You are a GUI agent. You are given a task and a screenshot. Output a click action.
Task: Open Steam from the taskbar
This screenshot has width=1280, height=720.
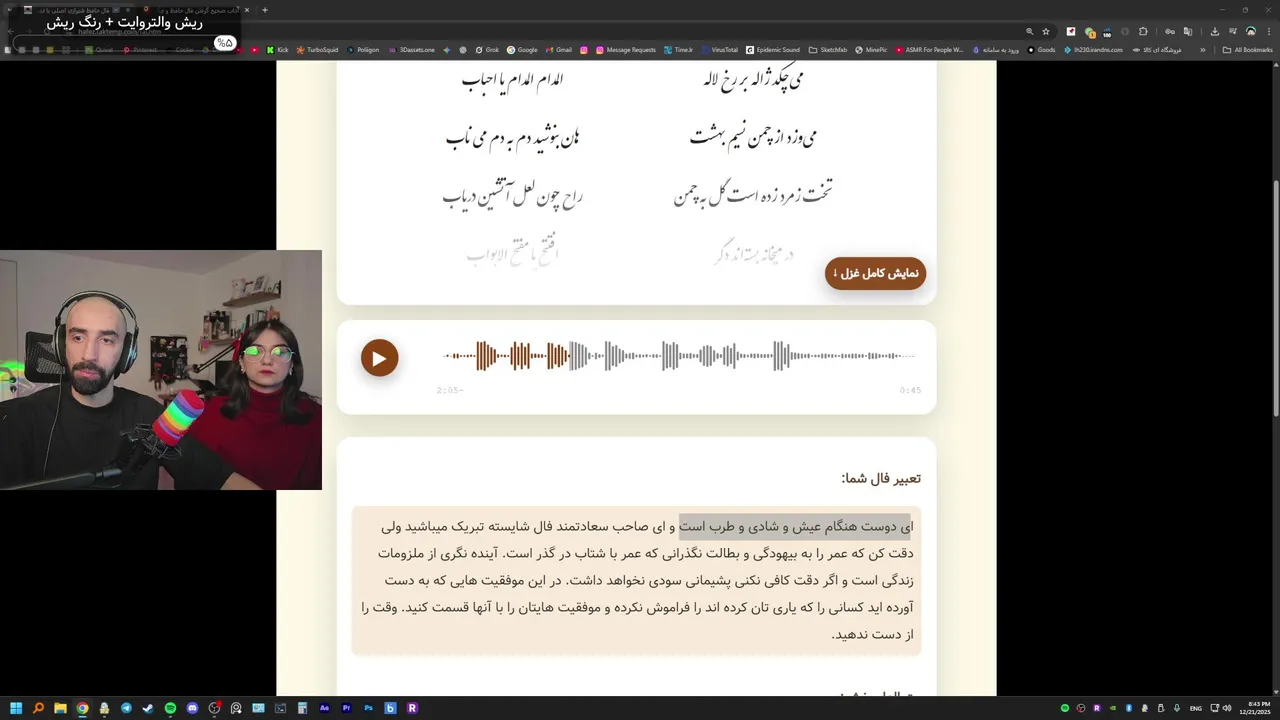148,708
